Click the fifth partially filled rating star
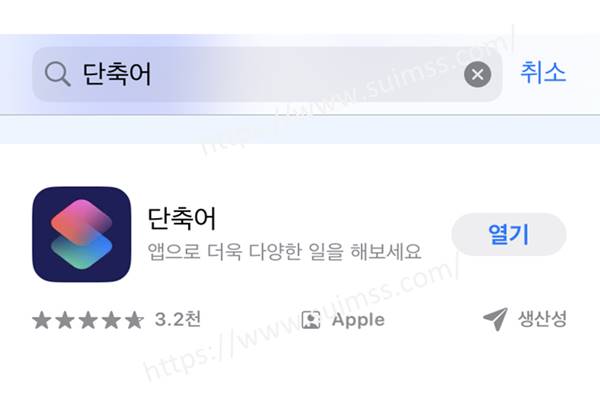Viewport: 600px width, 403px height. 134,320
